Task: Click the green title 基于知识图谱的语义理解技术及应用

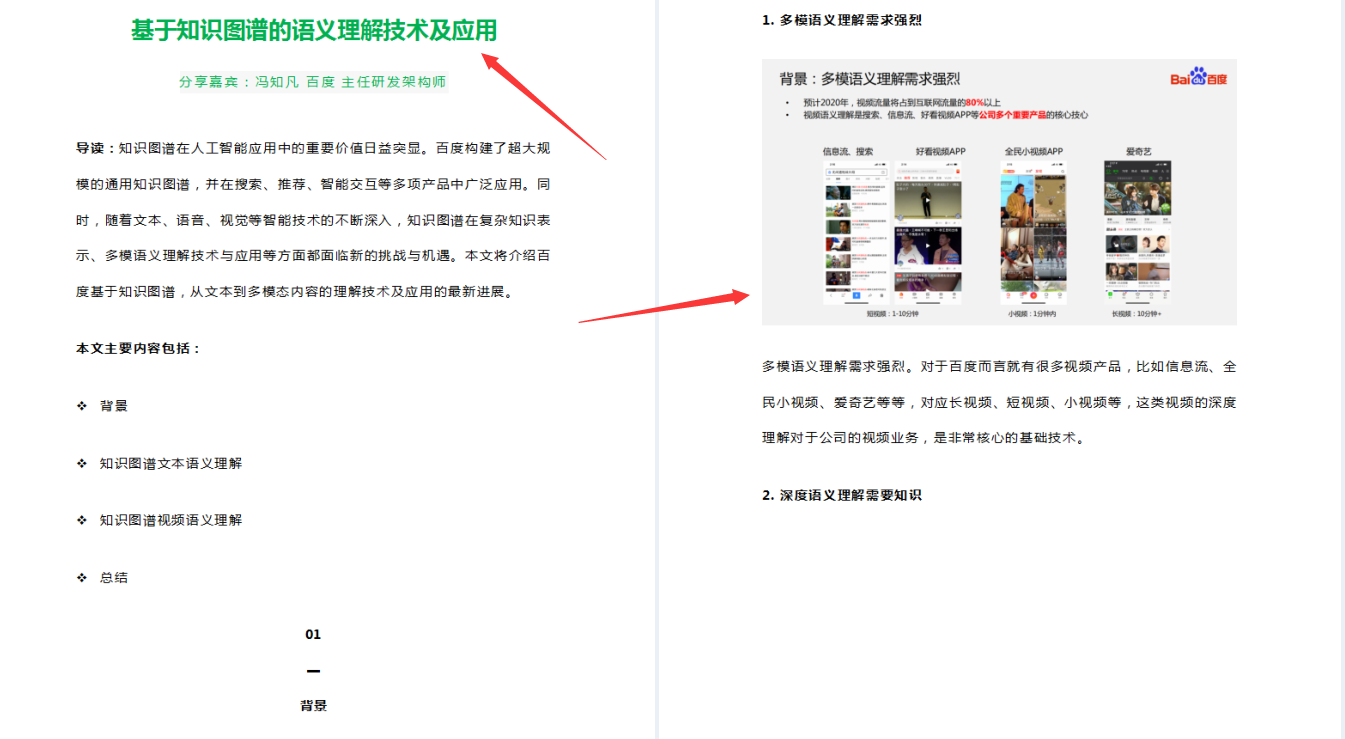Action: pyautogui.click(x=314, y=31)
